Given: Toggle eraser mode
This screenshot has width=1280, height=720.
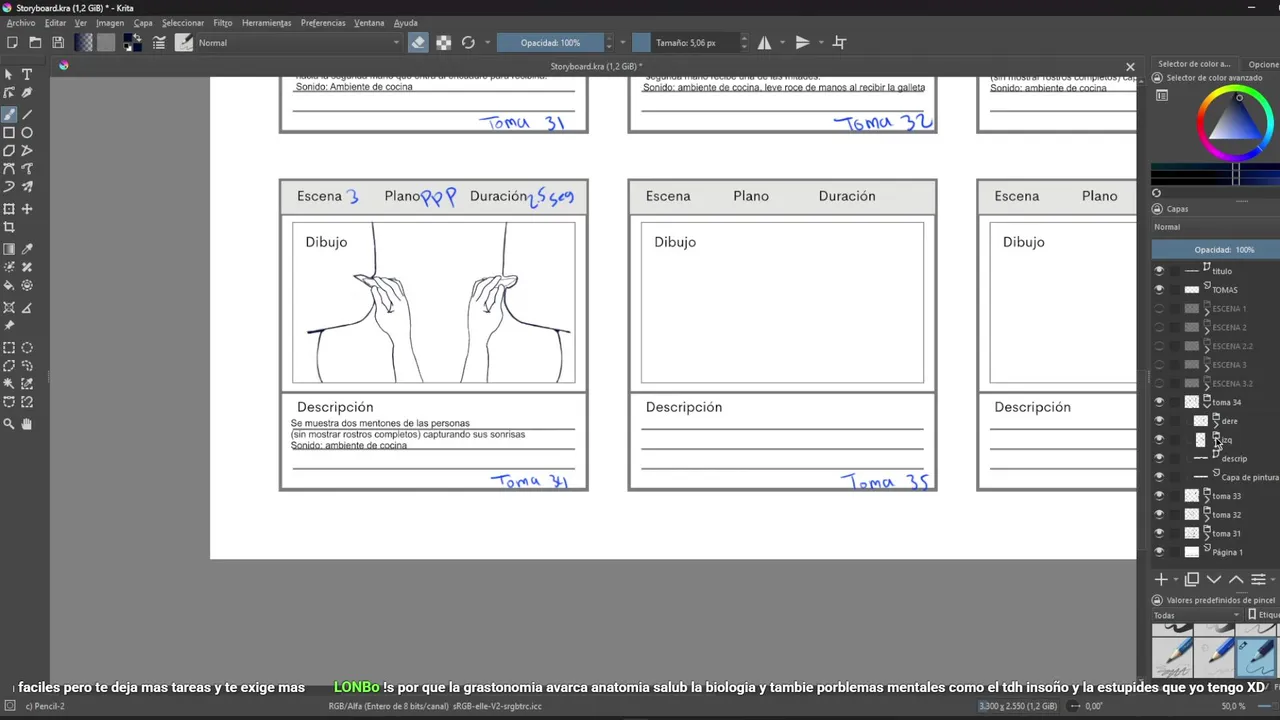Looking at the screenshot, I should pos(418,43).
